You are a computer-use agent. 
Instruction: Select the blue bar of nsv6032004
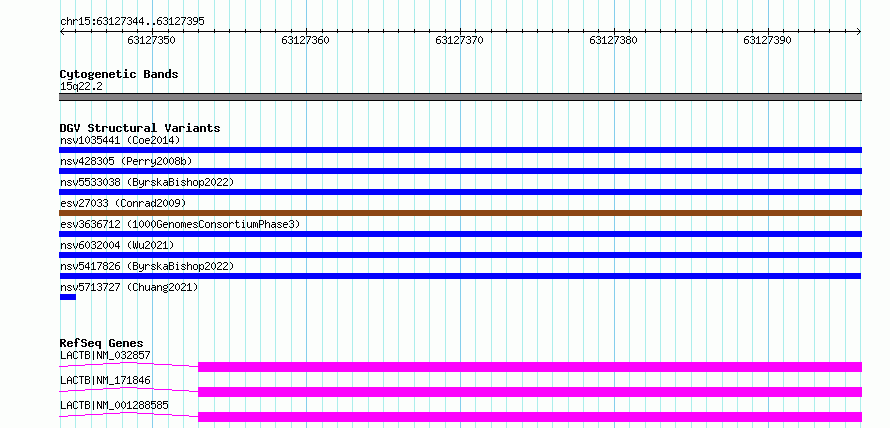tap(460, 255)
